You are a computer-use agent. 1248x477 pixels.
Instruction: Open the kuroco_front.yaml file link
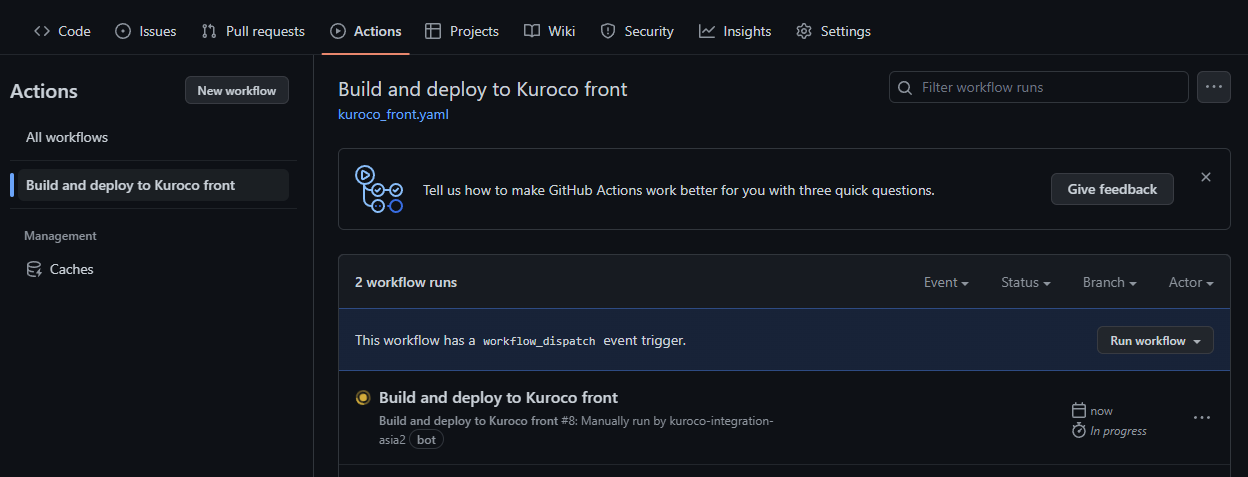(x=393, y=114)
